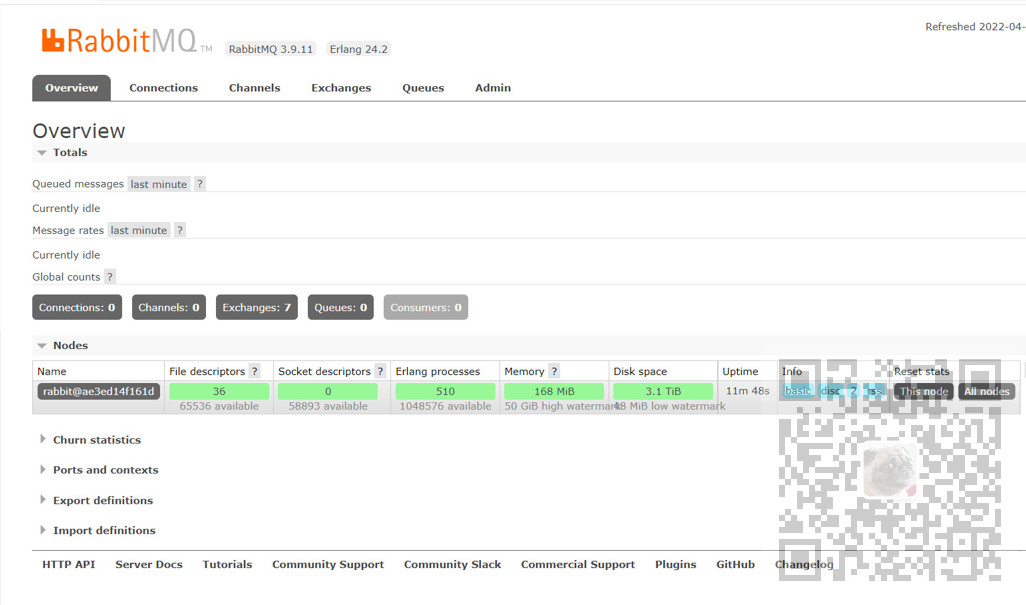Image resolution: width=1026 pixels, height=605 pixels.
Task: Open node rabbit@ae3ed14f161d details
Action: tap(99, 391)
